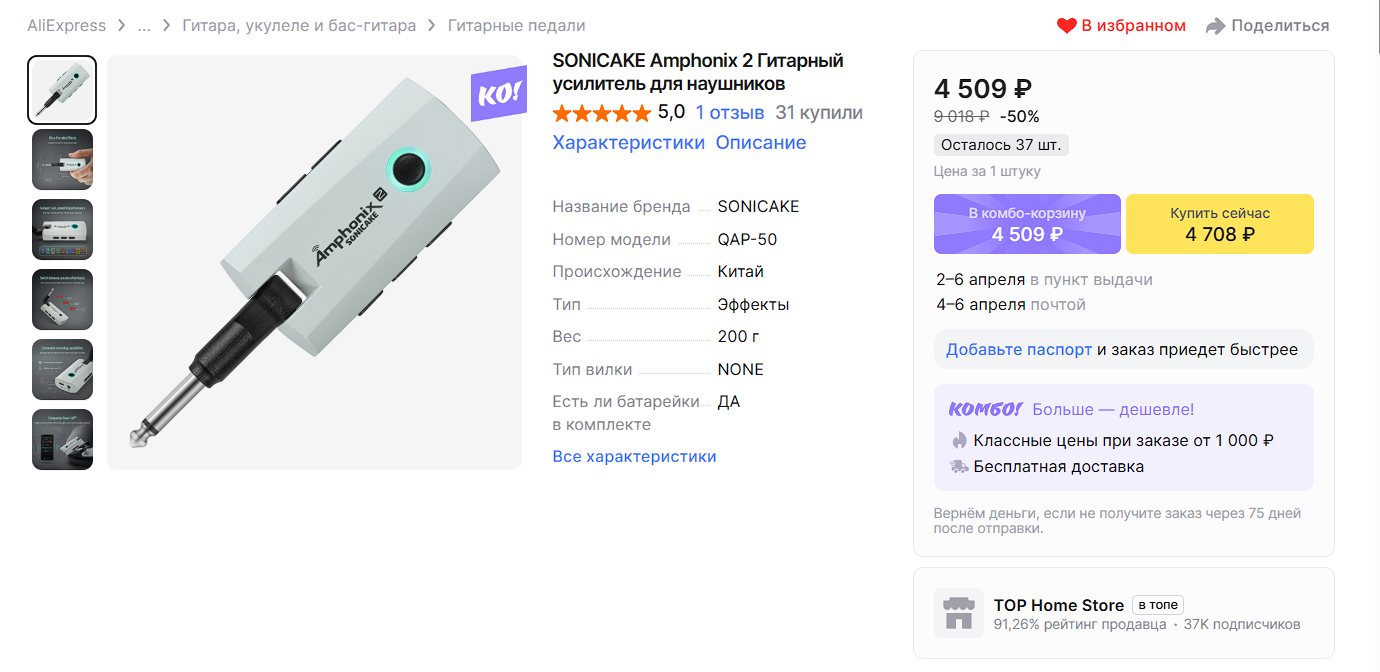Click the orange rating stars
The height and width of the screenshot is (672, 1380).
click(601, 113)
